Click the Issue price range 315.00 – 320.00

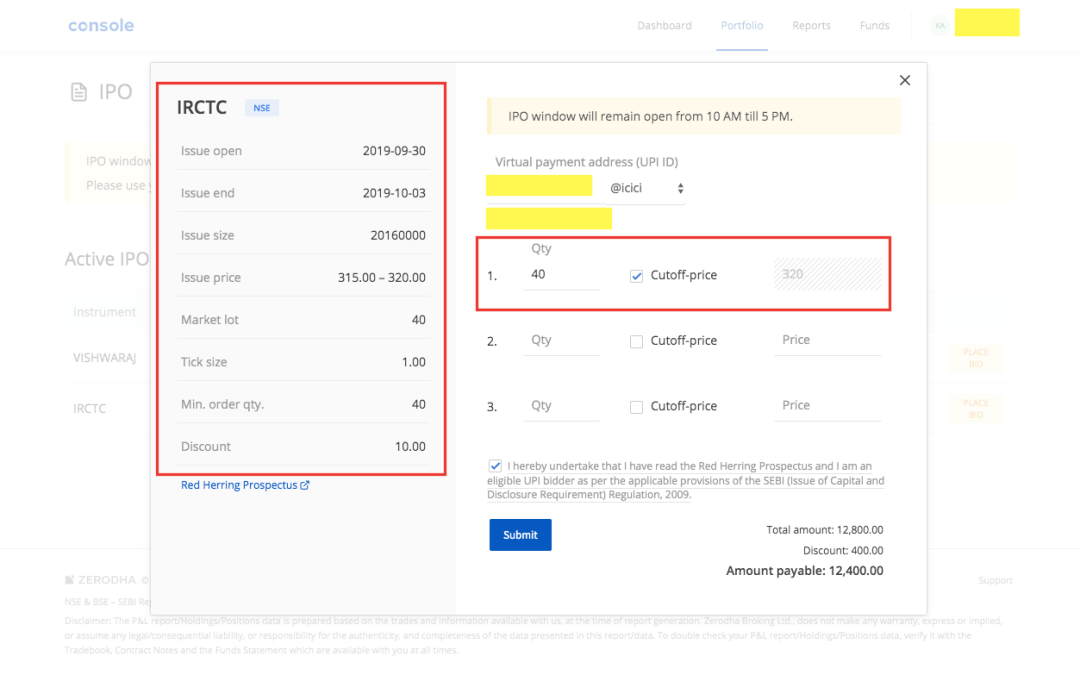382,278
